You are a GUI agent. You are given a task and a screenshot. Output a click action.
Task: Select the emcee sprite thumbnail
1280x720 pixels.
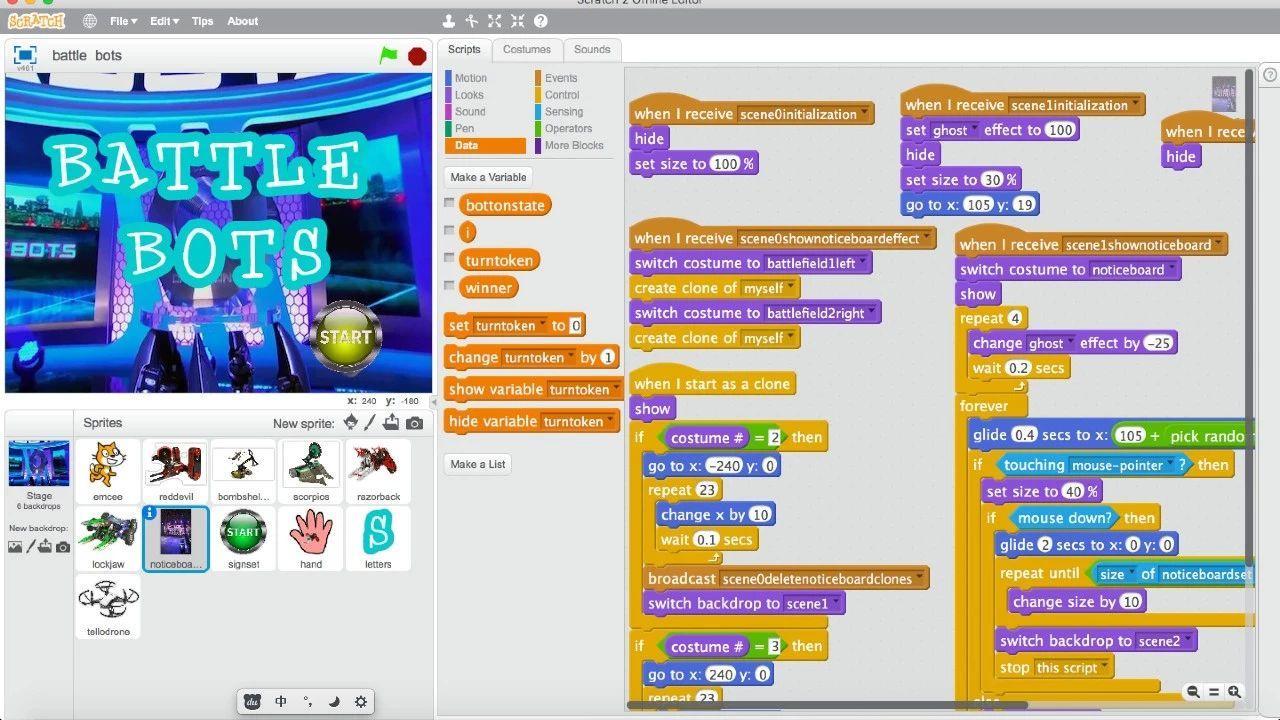(108, 470)
